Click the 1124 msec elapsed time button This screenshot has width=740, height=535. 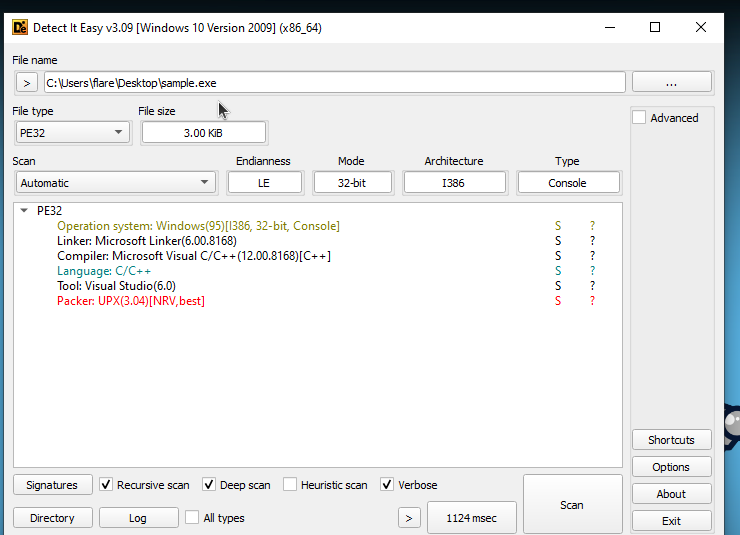pos(472,518)
